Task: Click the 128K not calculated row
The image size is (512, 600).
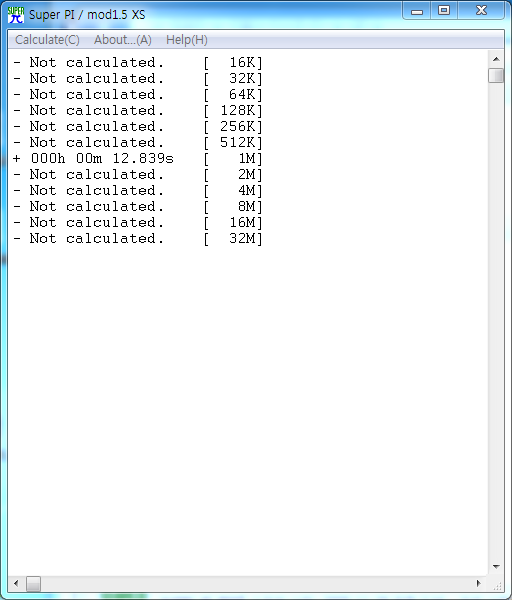Action: tap(138, 111)
